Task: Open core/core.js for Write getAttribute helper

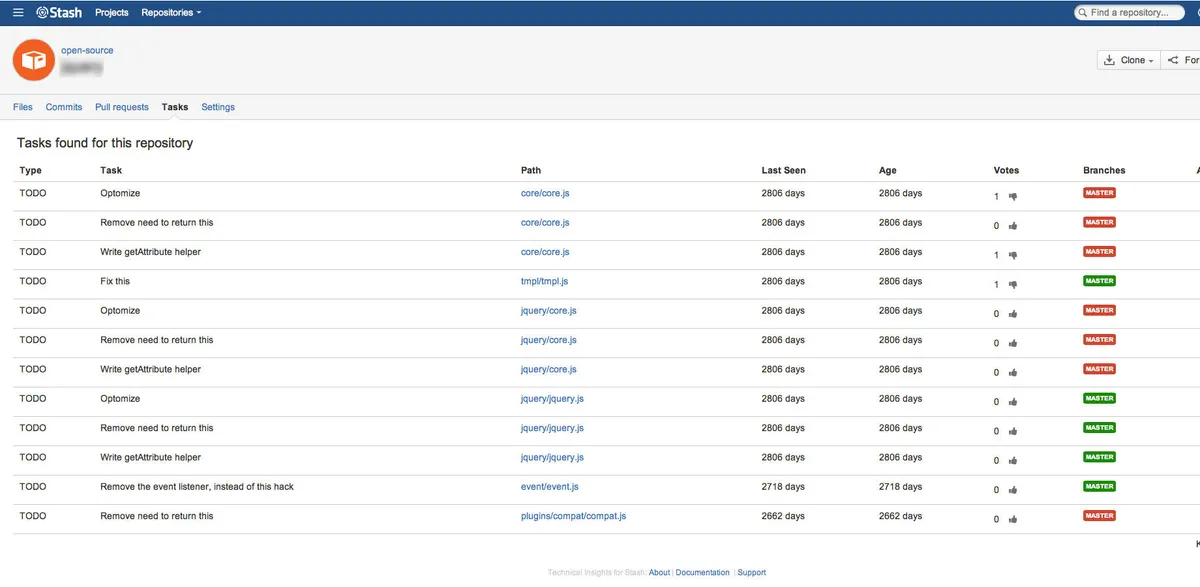Action: point(545,252)
